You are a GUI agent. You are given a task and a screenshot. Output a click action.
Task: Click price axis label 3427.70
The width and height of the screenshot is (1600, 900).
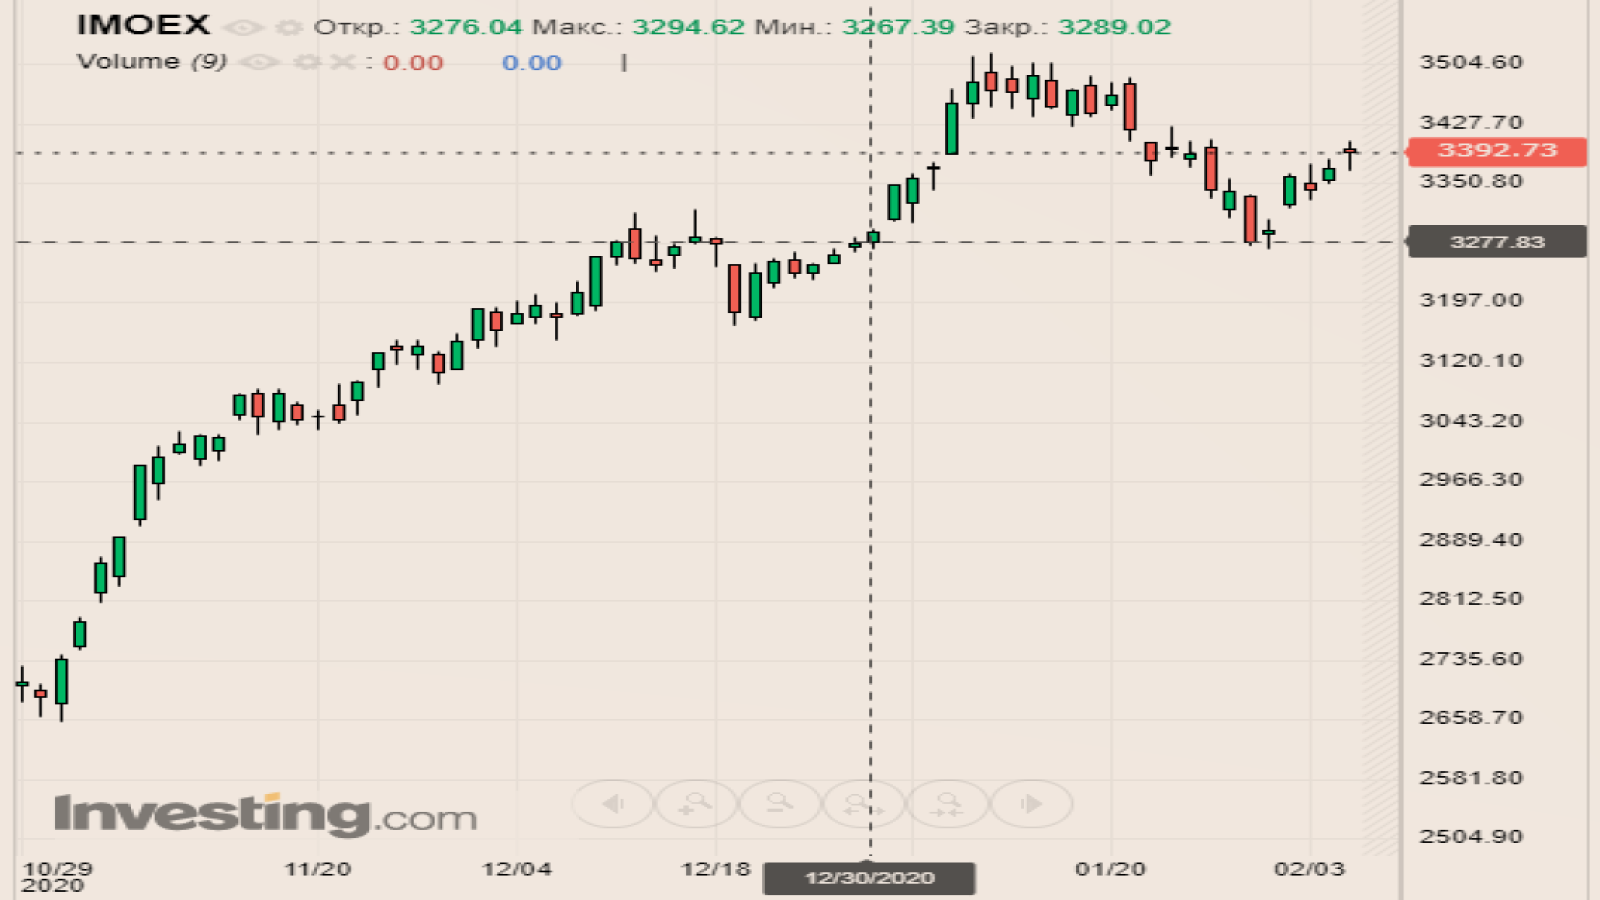click(x=1471, y=122)
